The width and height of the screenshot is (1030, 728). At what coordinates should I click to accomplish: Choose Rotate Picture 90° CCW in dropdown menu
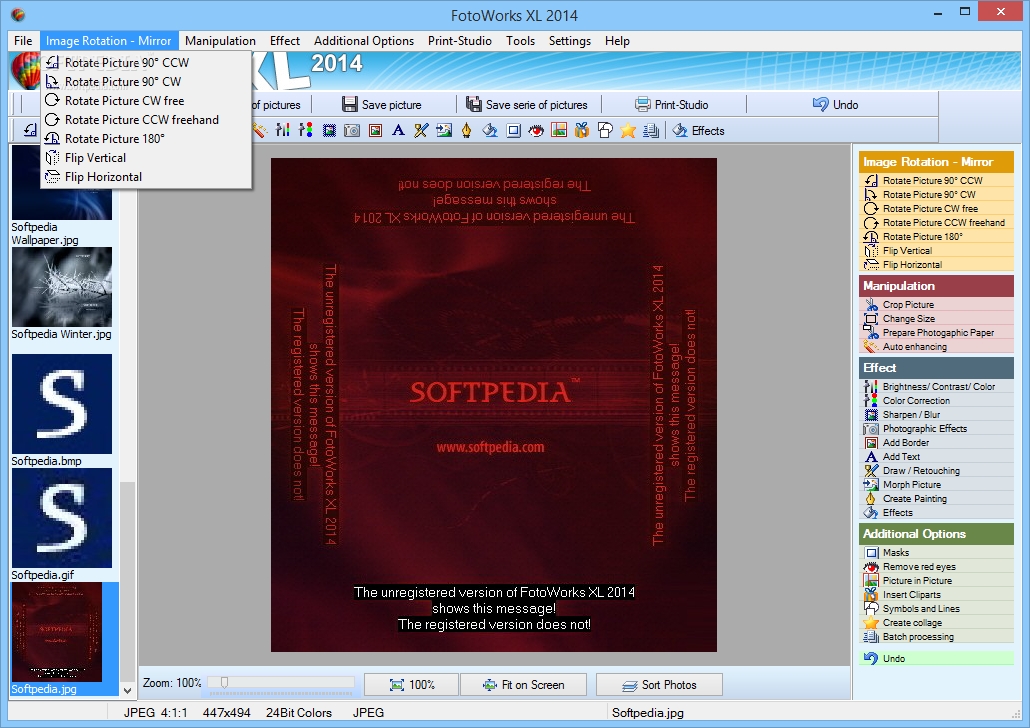(x=146, y=62)
